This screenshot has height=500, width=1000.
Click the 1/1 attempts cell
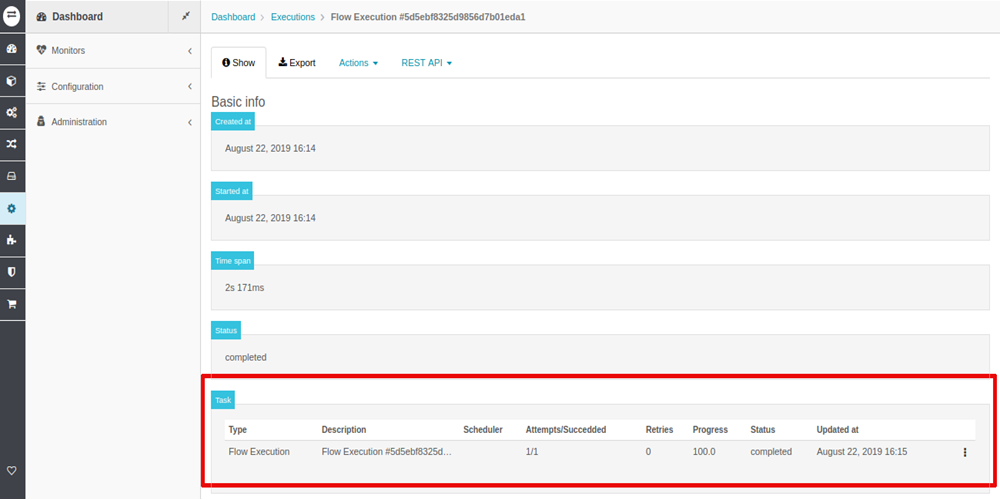coord(531,452)
